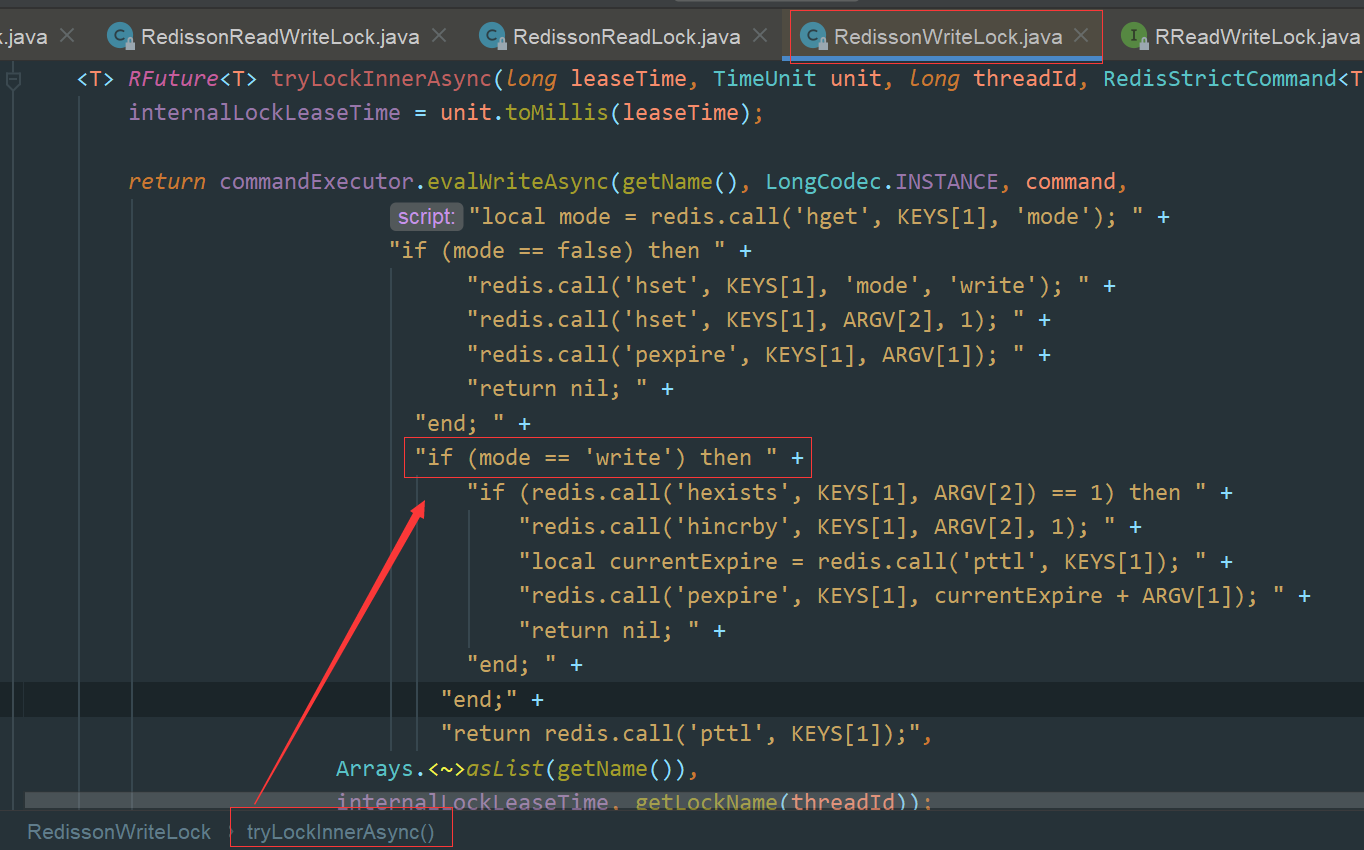Expand the folded <~> generic in Arrays.asList
The width and height of the screenshot is (1364, 850).
click(444, 769)
